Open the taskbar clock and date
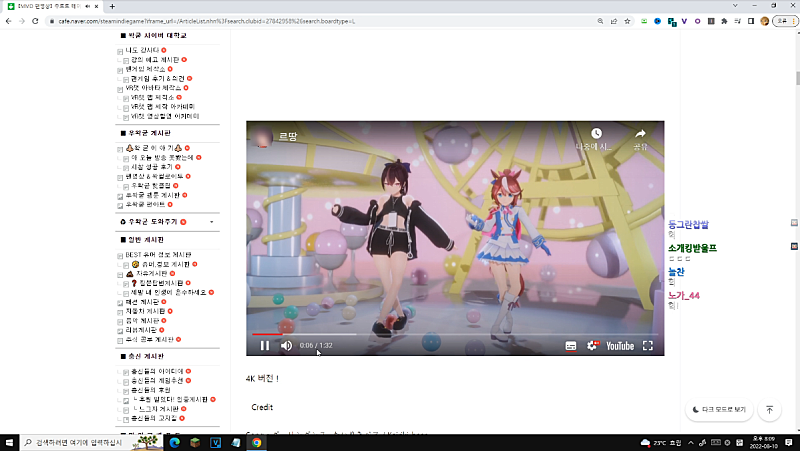Image resolution: width=800 pixels, height=451 pixels. [764, 442]
